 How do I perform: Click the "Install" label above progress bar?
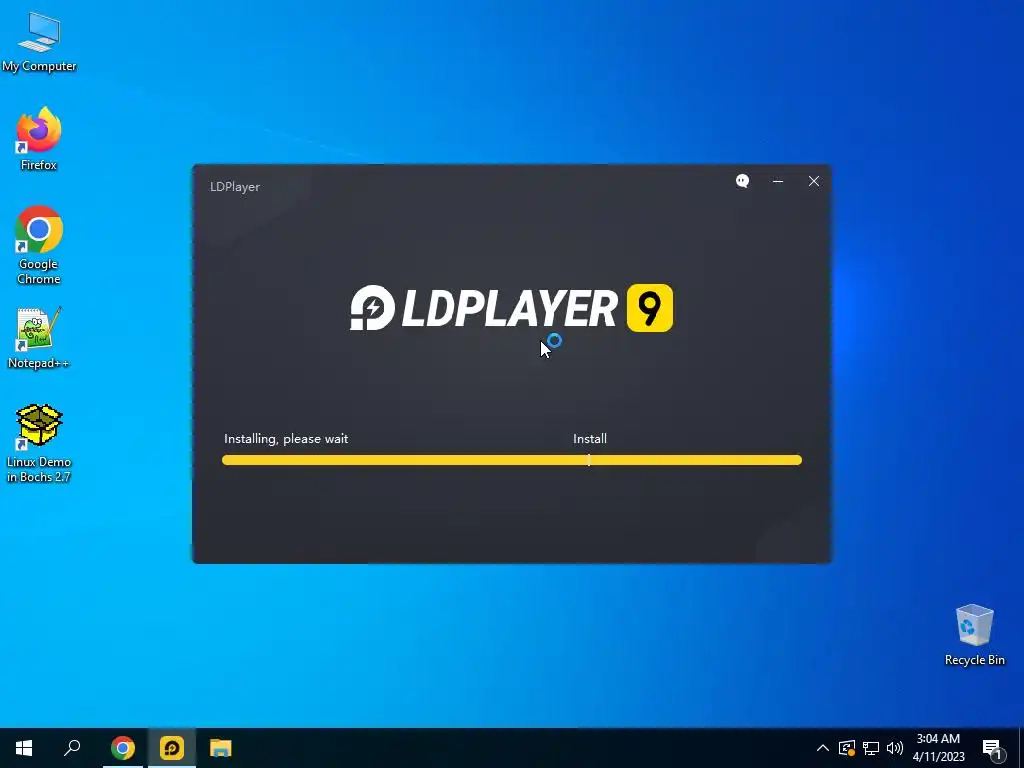(x=590, y=439)
